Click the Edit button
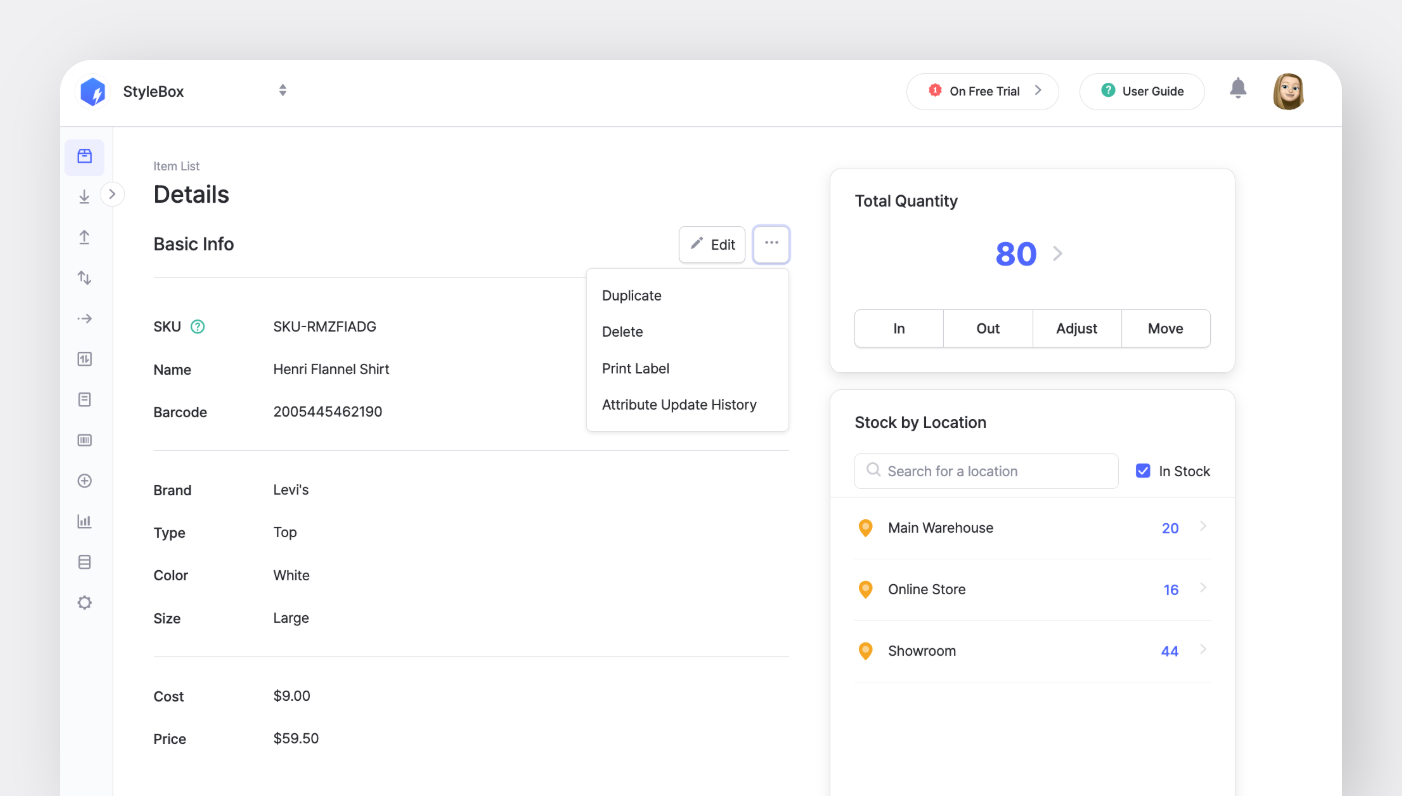This screenshot has width=1402, height=796. click(x=712, y=244)
